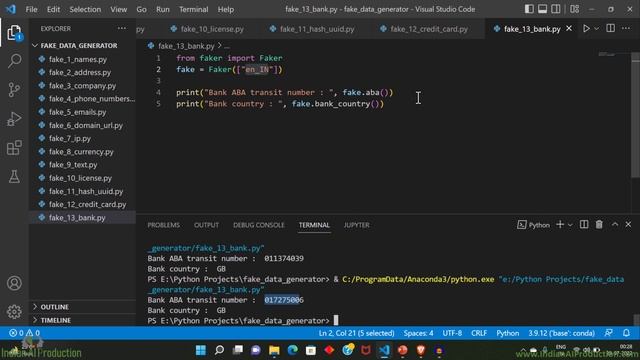Switch to DEBUG CONSOLE tab
The height and width of the screenshot is (360, 640).
point(258,225)
